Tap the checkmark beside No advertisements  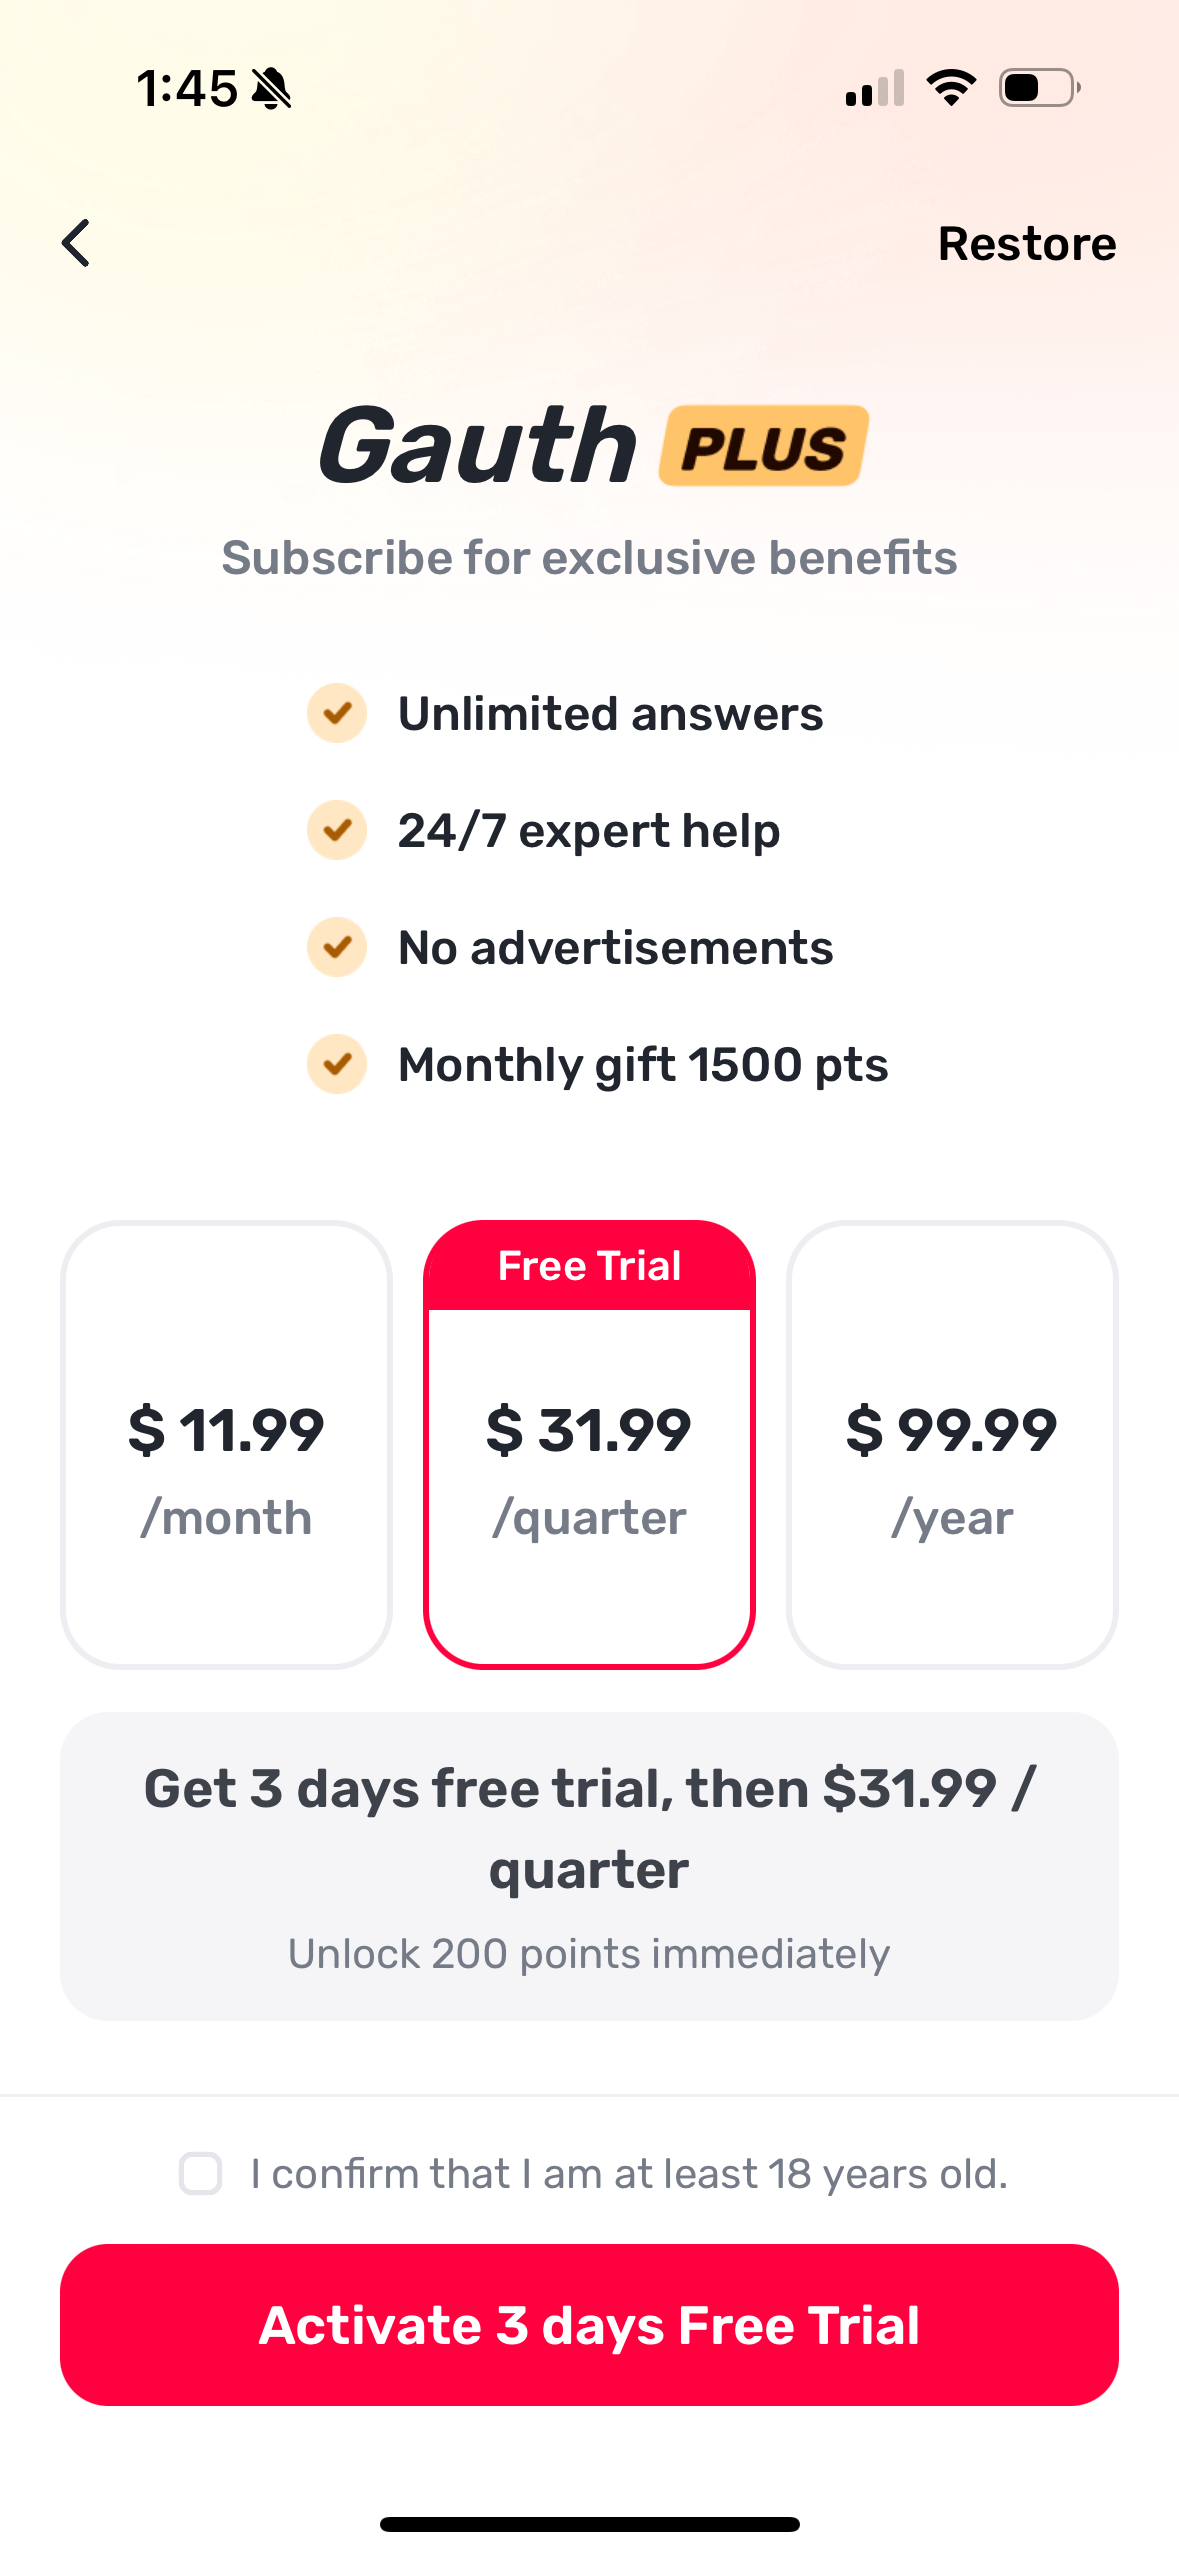tap(337, 947)
